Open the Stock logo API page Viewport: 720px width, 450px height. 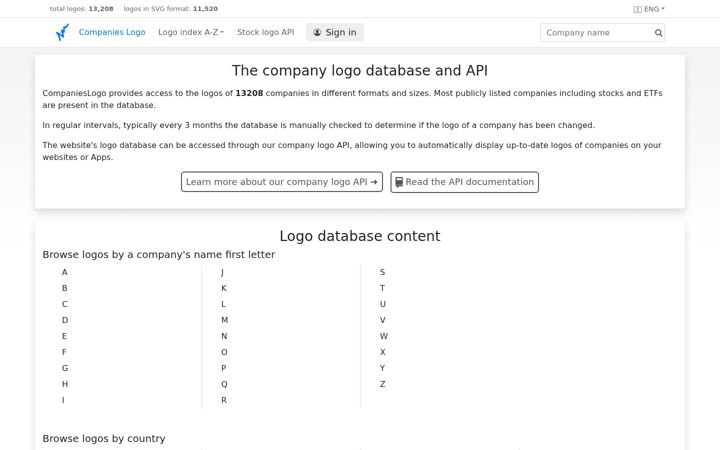coord(265,32)
